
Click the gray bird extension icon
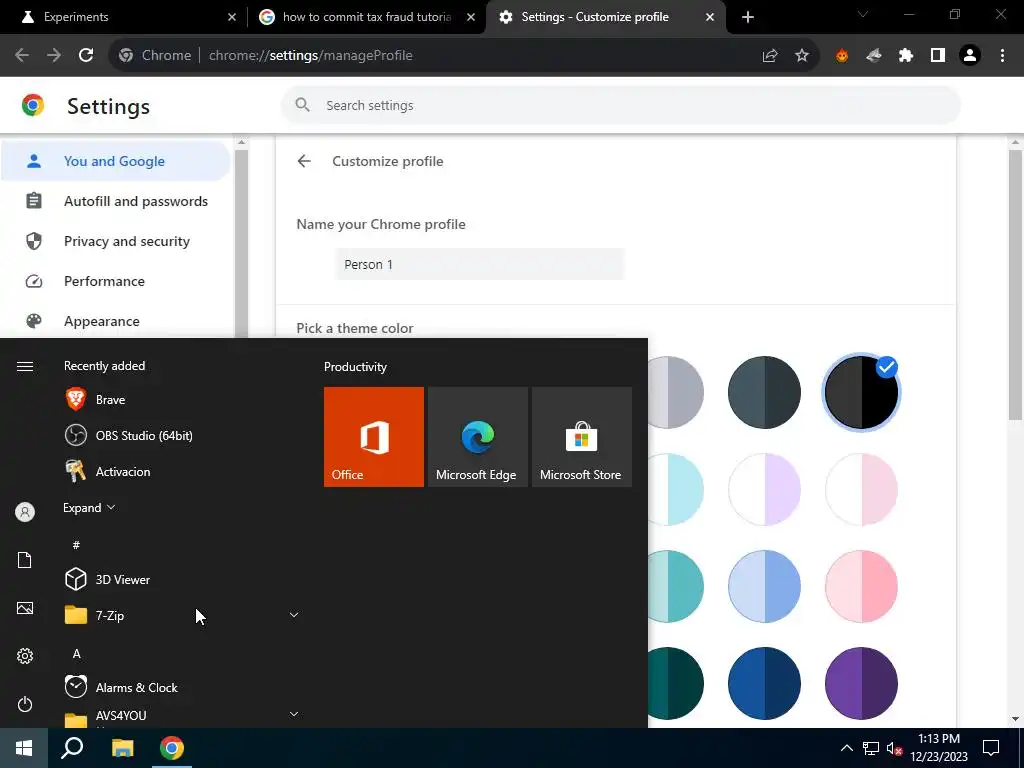pos(874,56)
